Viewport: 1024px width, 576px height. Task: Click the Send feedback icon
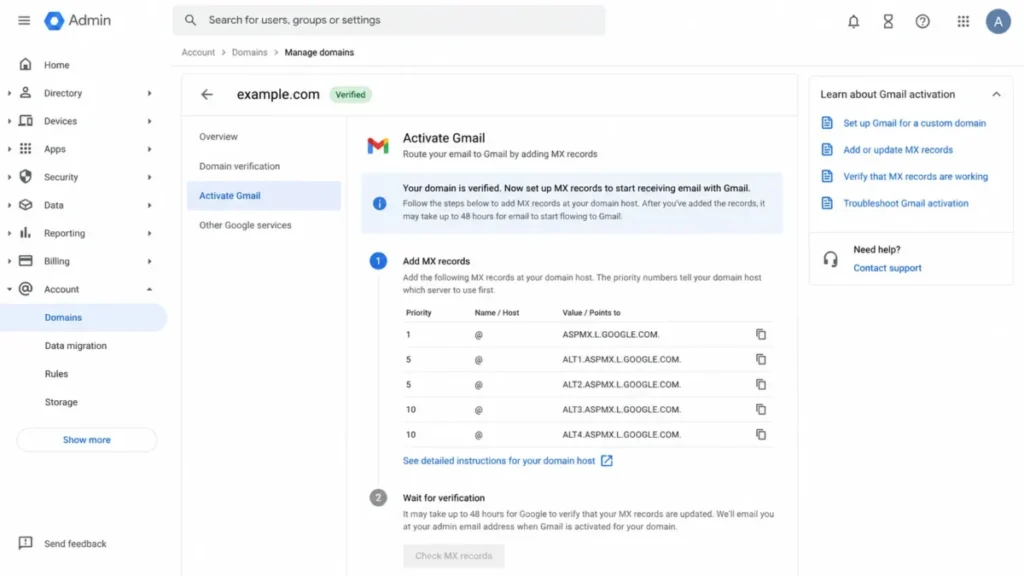coord(25,543)
